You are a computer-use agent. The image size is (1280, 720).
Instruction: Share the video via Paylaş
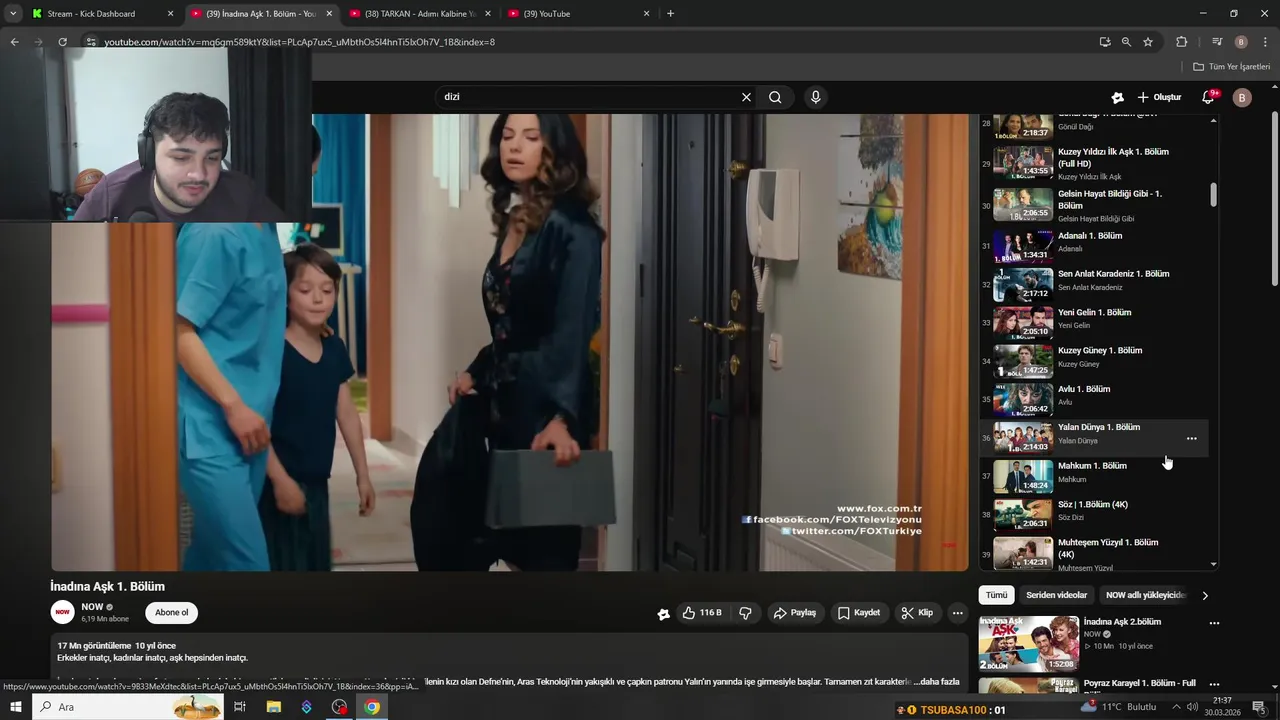[795, 613]
